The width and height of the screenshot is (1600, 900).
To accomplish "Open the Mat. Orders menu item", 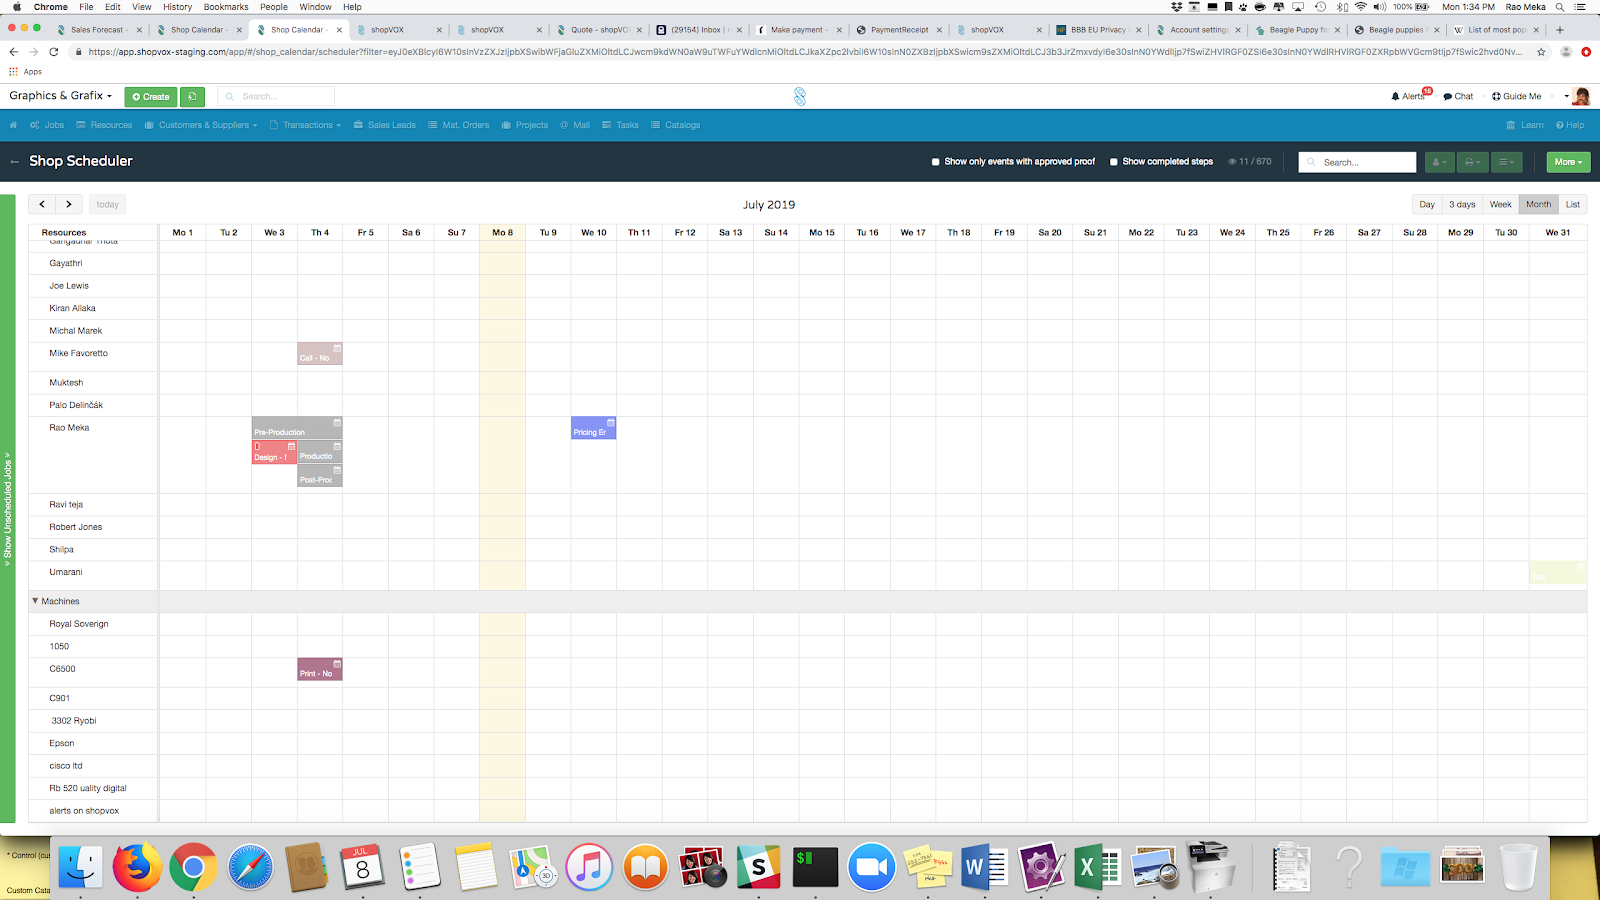I will 459,125.
